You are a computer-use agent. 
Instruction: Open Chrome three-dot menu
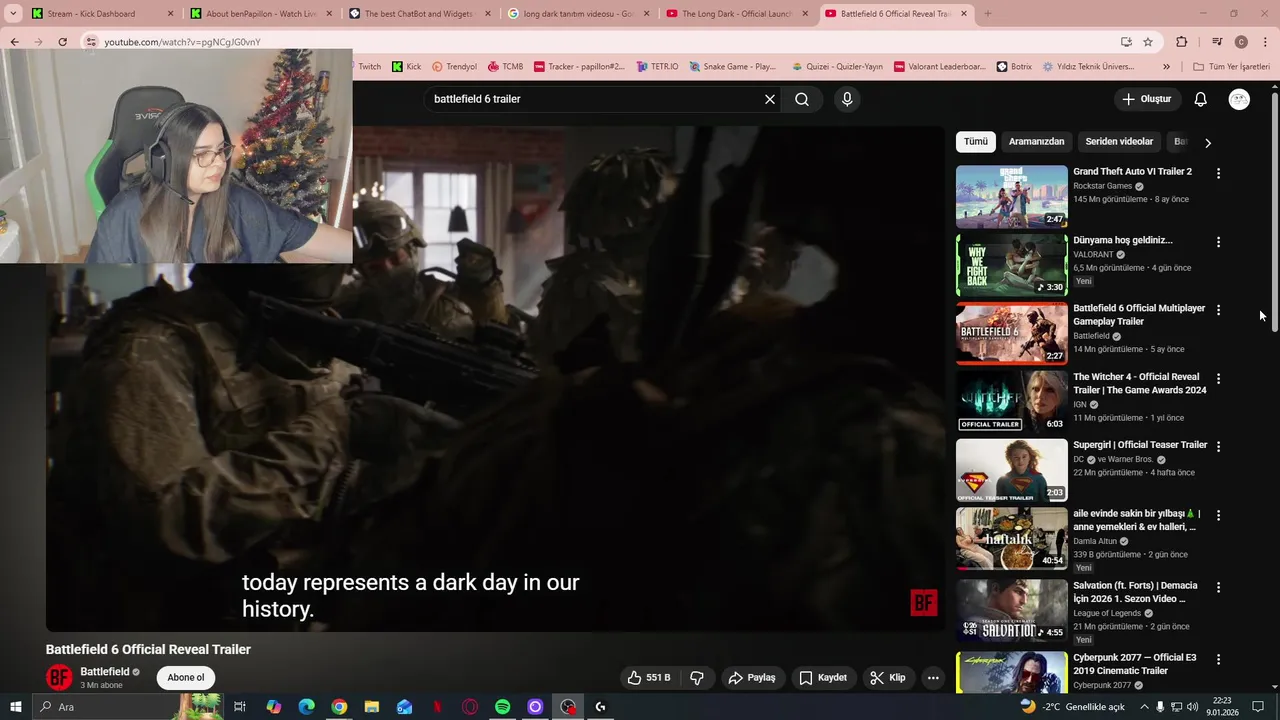1264,42
